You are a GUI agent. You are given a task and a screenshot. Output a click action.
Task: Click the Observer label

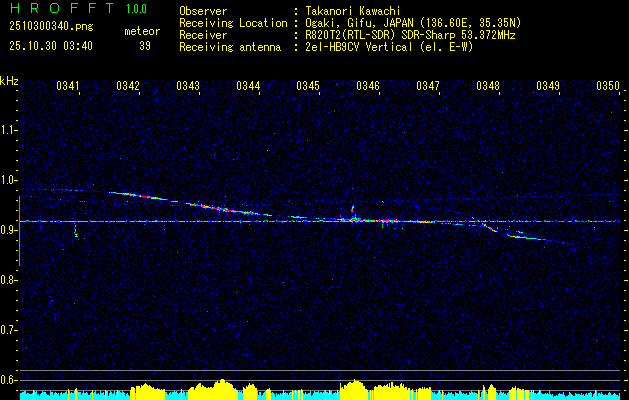[x=203, y=11]
